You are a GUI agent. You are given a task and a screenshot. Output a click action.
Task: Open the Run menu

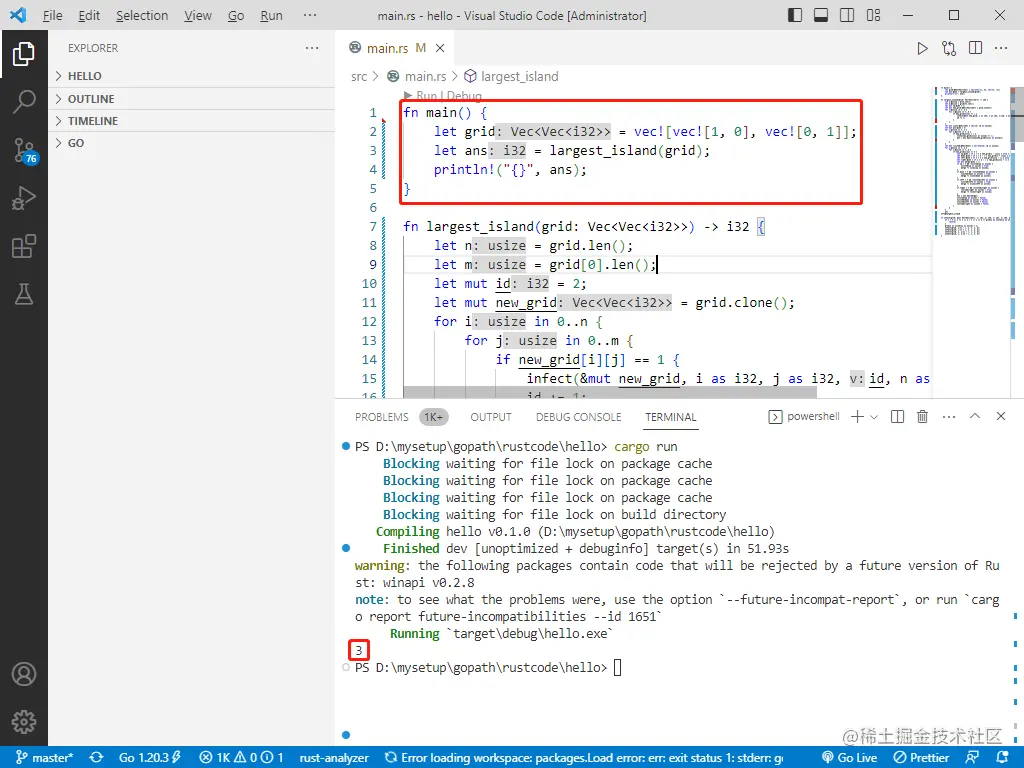(x=271, y=15)
